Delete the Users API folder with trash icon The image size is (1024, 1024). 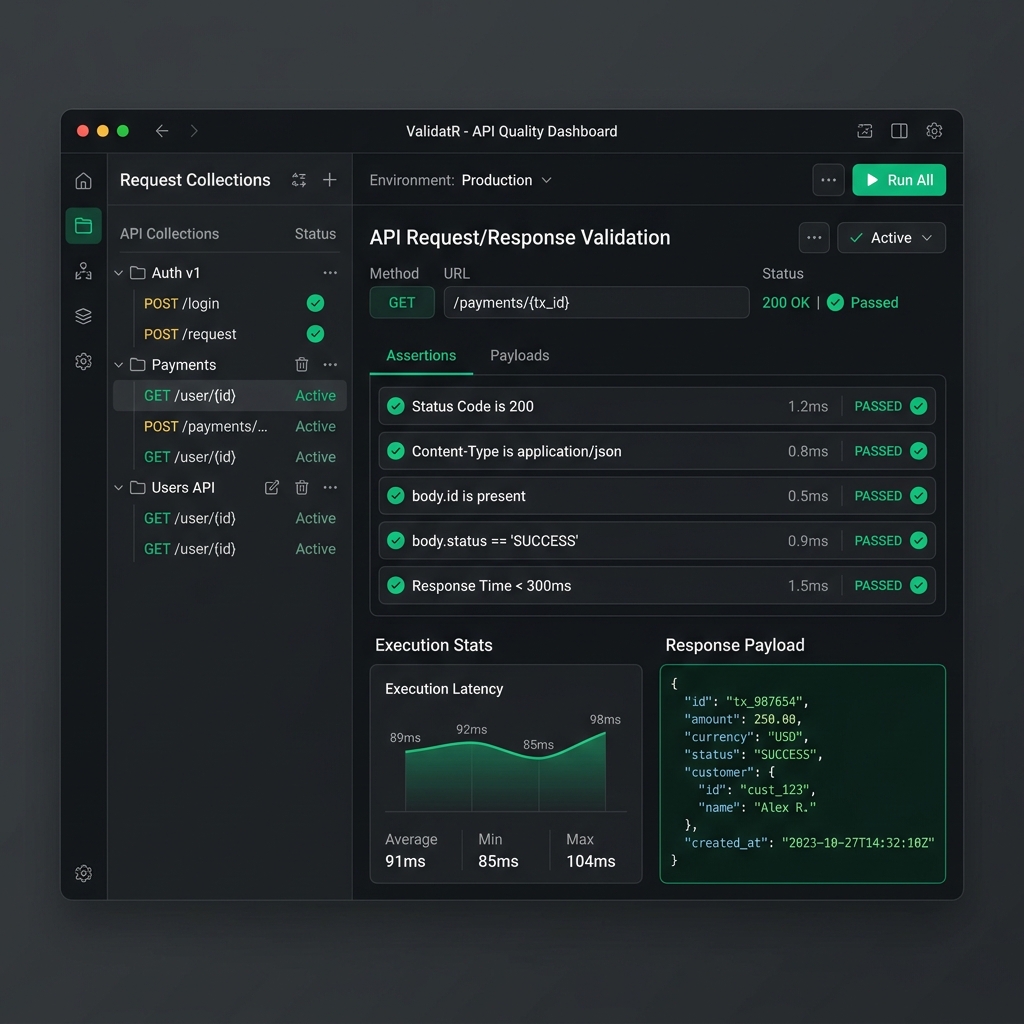pos(302,487)
